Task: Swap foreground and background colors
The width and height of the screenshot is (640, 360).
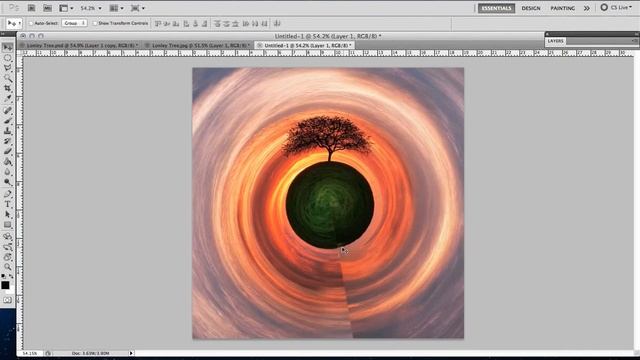Action: [x=11, y=276]
